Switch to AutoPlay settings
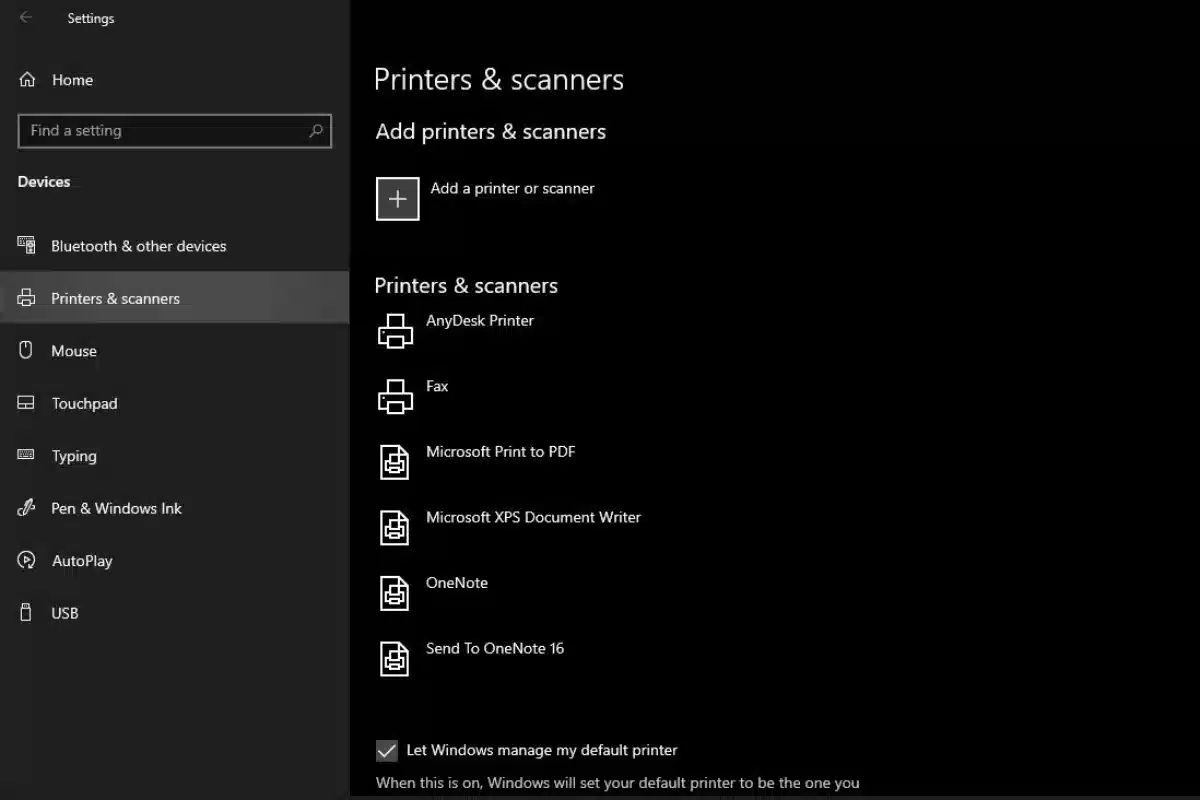Image resolution: width=1200 pixels, height=800 pixels. tap(82, 561)
